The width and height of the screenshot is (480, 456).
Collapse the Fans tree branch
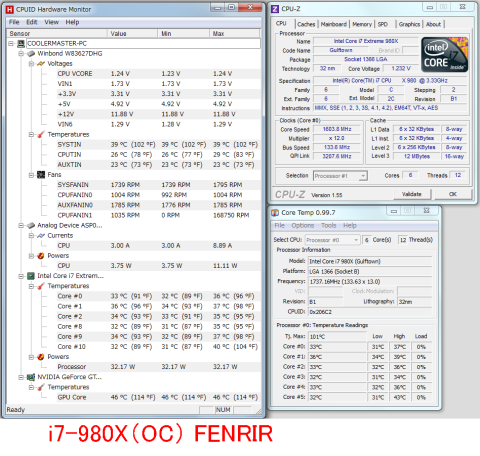31,175
